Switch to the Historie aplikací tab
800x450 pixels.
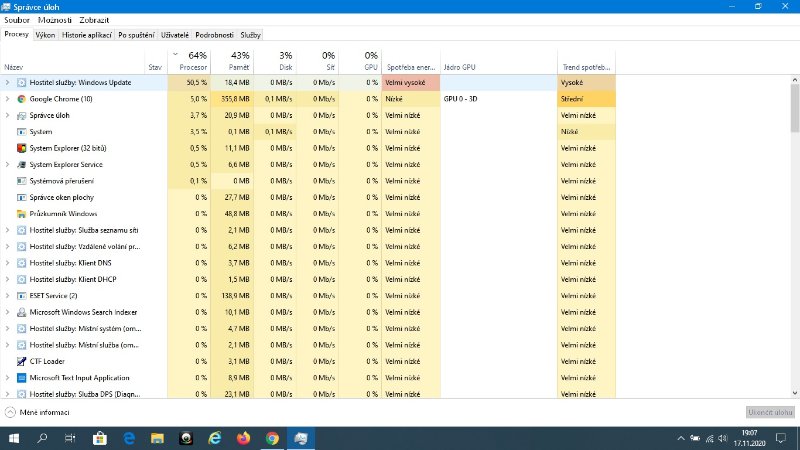(x=87, y=35)
